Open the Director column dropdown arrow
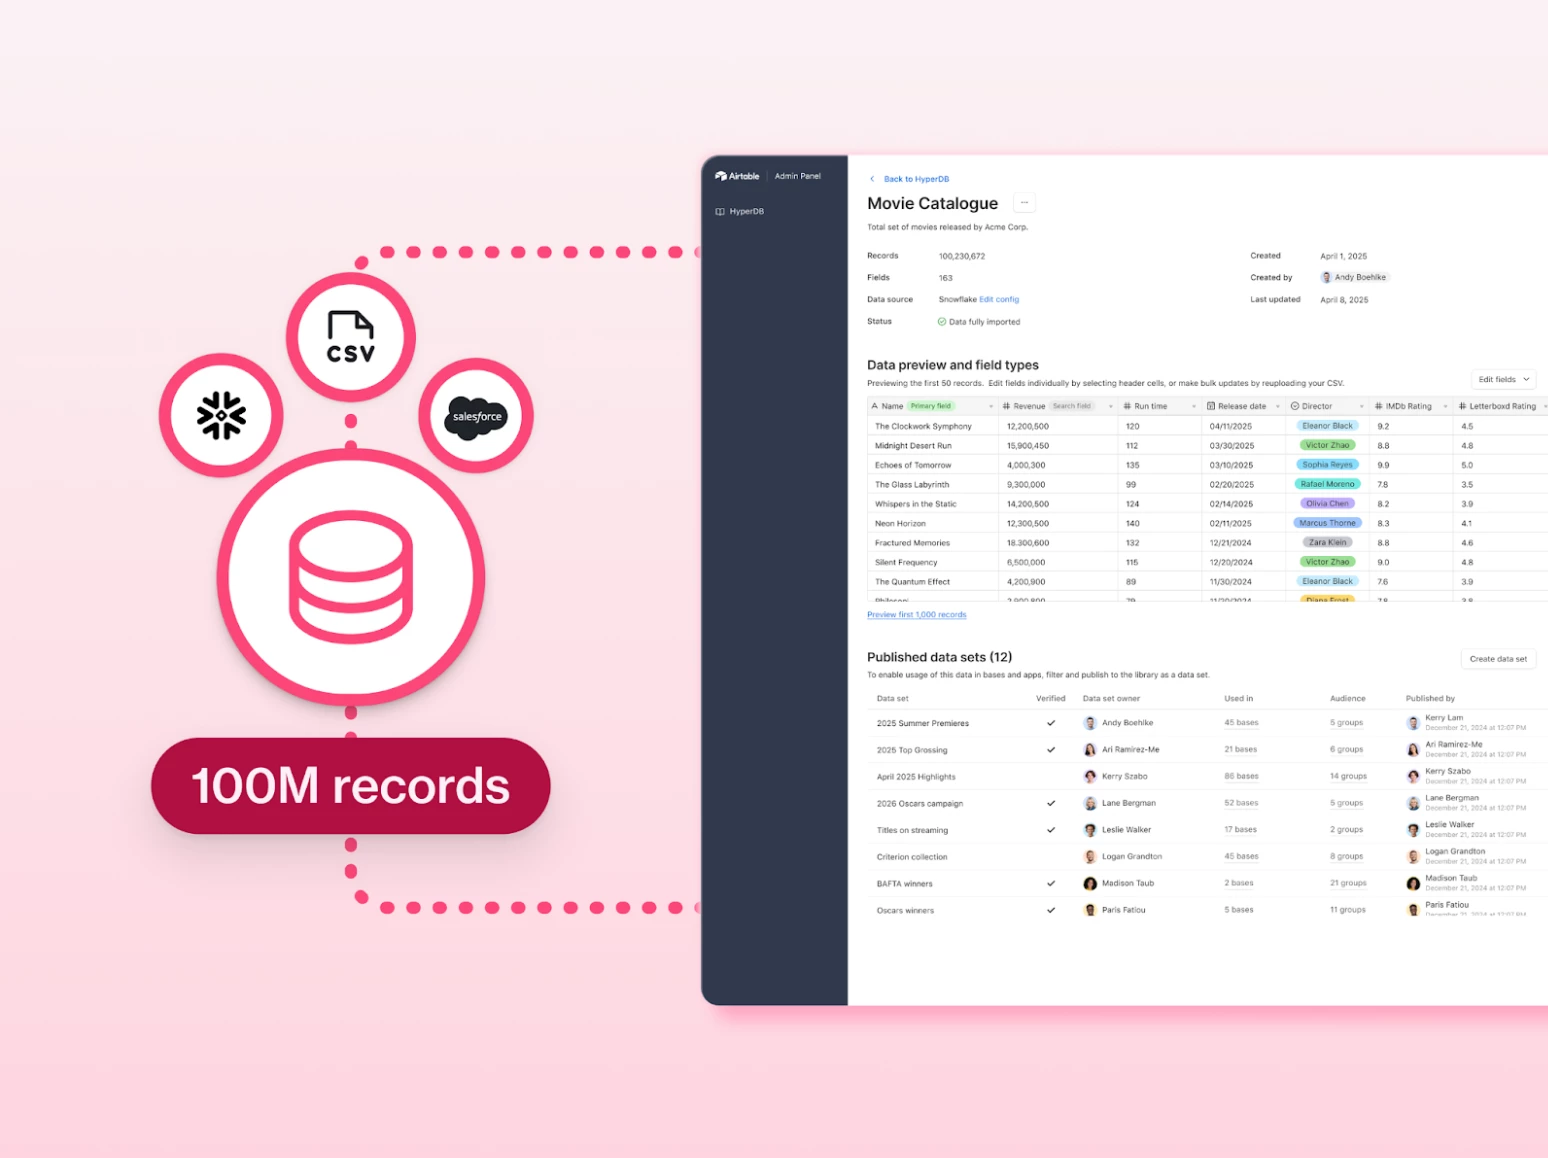The image size is (1548, 1158). (1362, 407)
